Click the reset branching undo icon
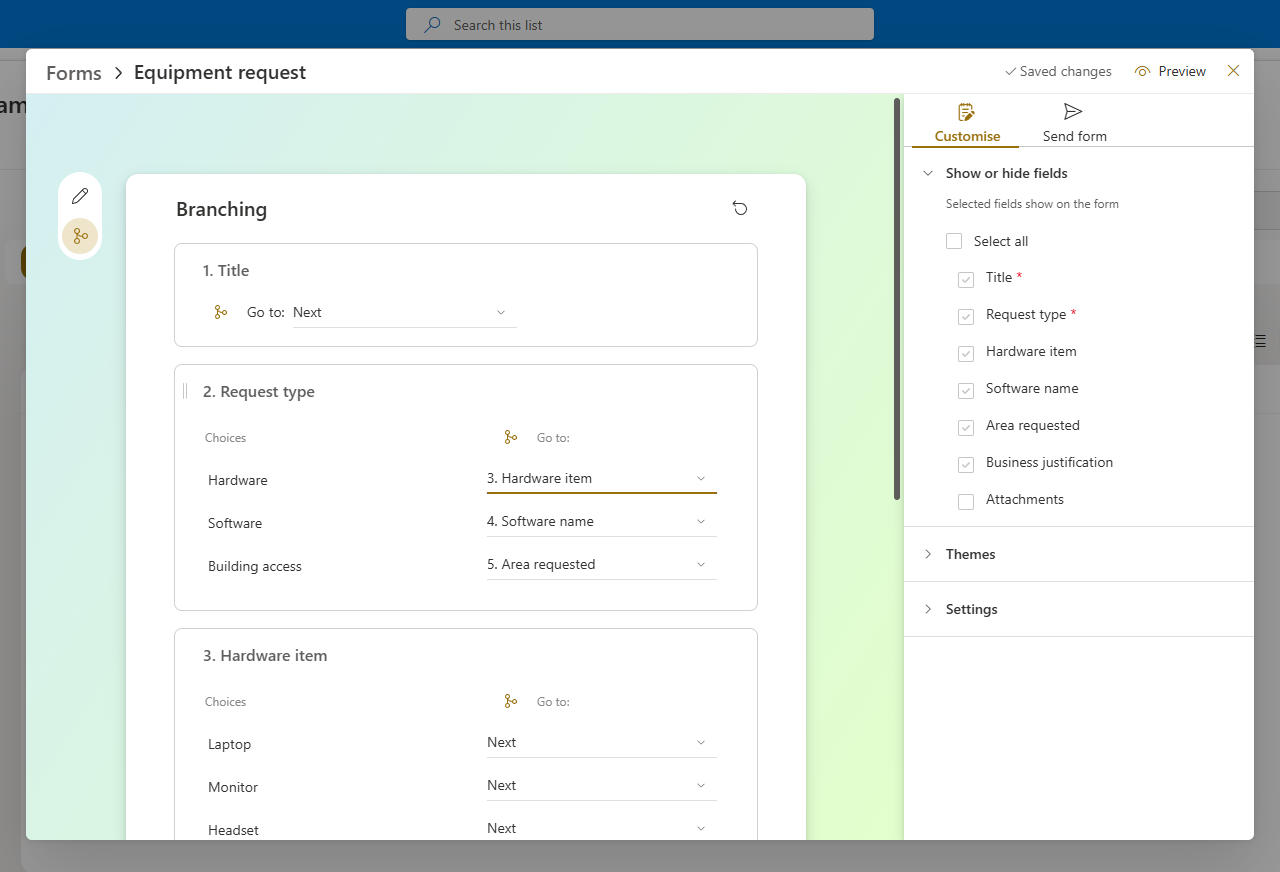The width and height of the screenshot is (1280, 872). (740, 208)
